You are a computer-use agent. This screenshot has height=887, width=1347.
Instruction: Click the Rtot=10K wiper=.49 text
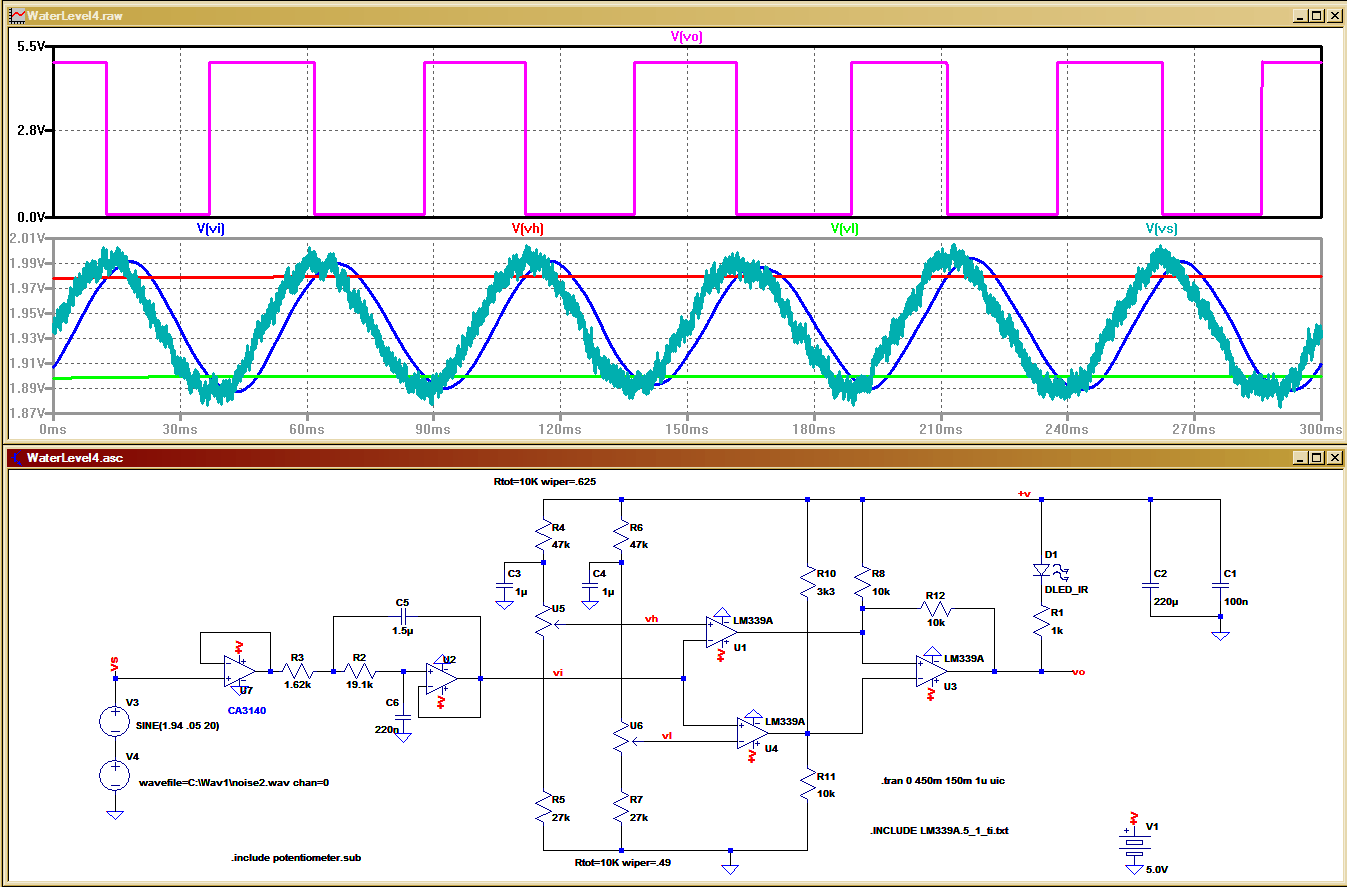point(621,861)
